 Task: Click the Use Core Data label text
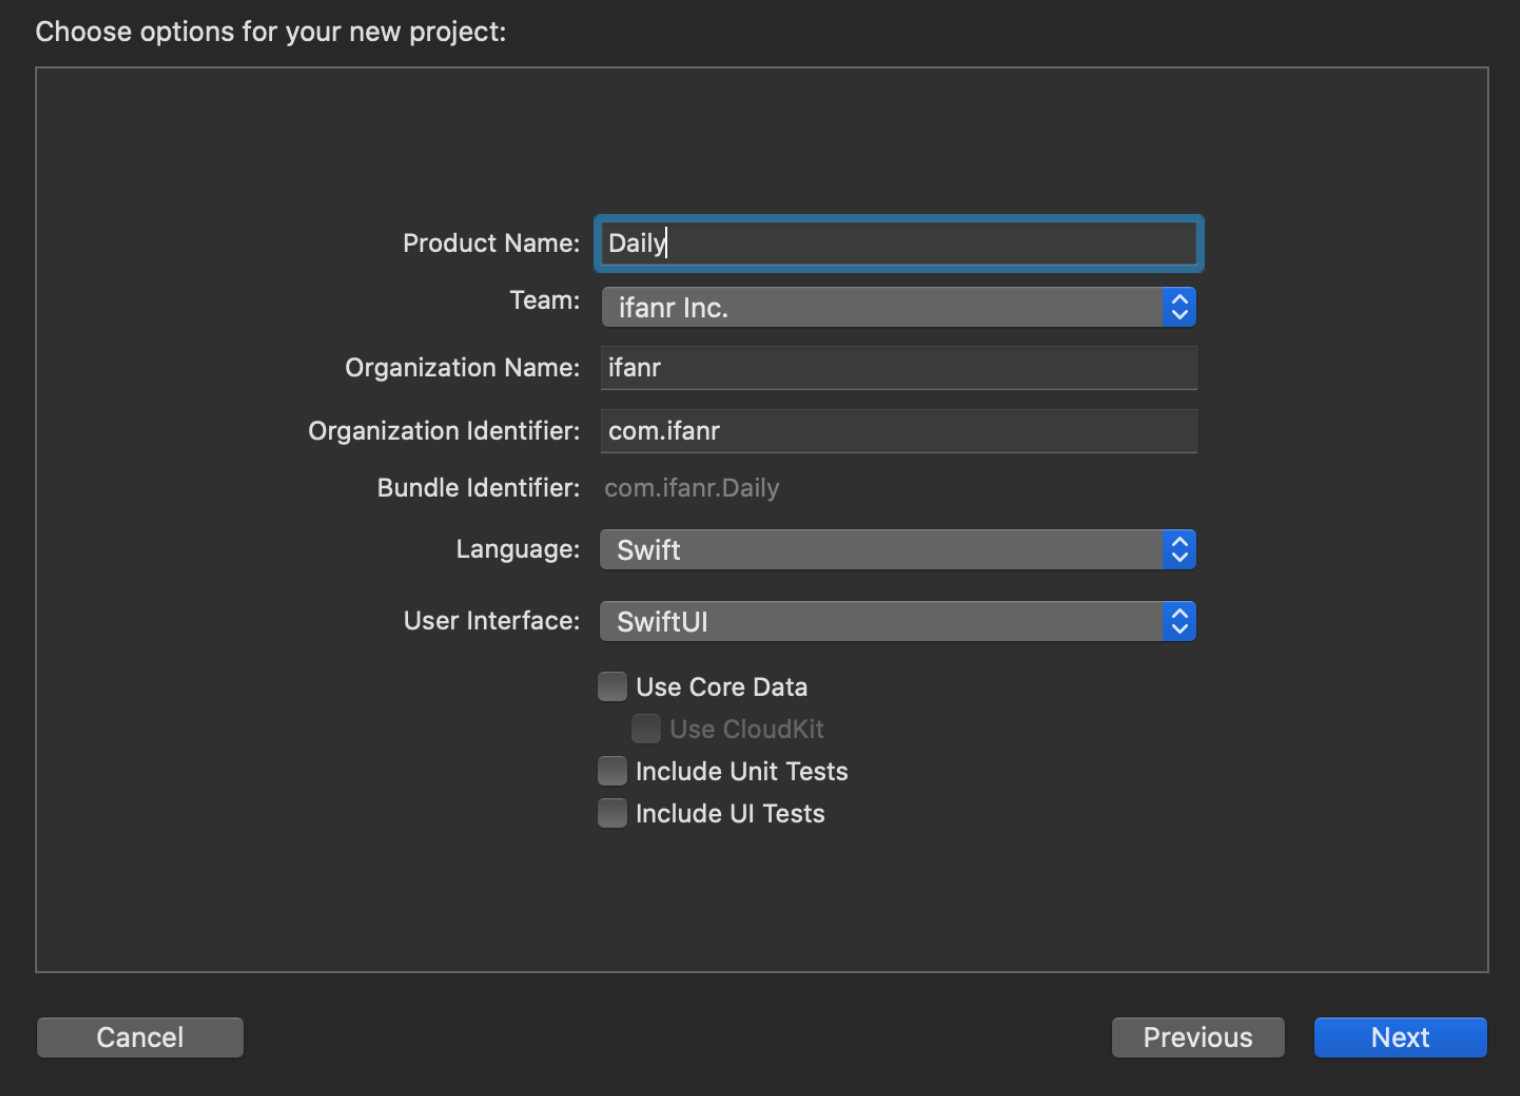(721, 687)
